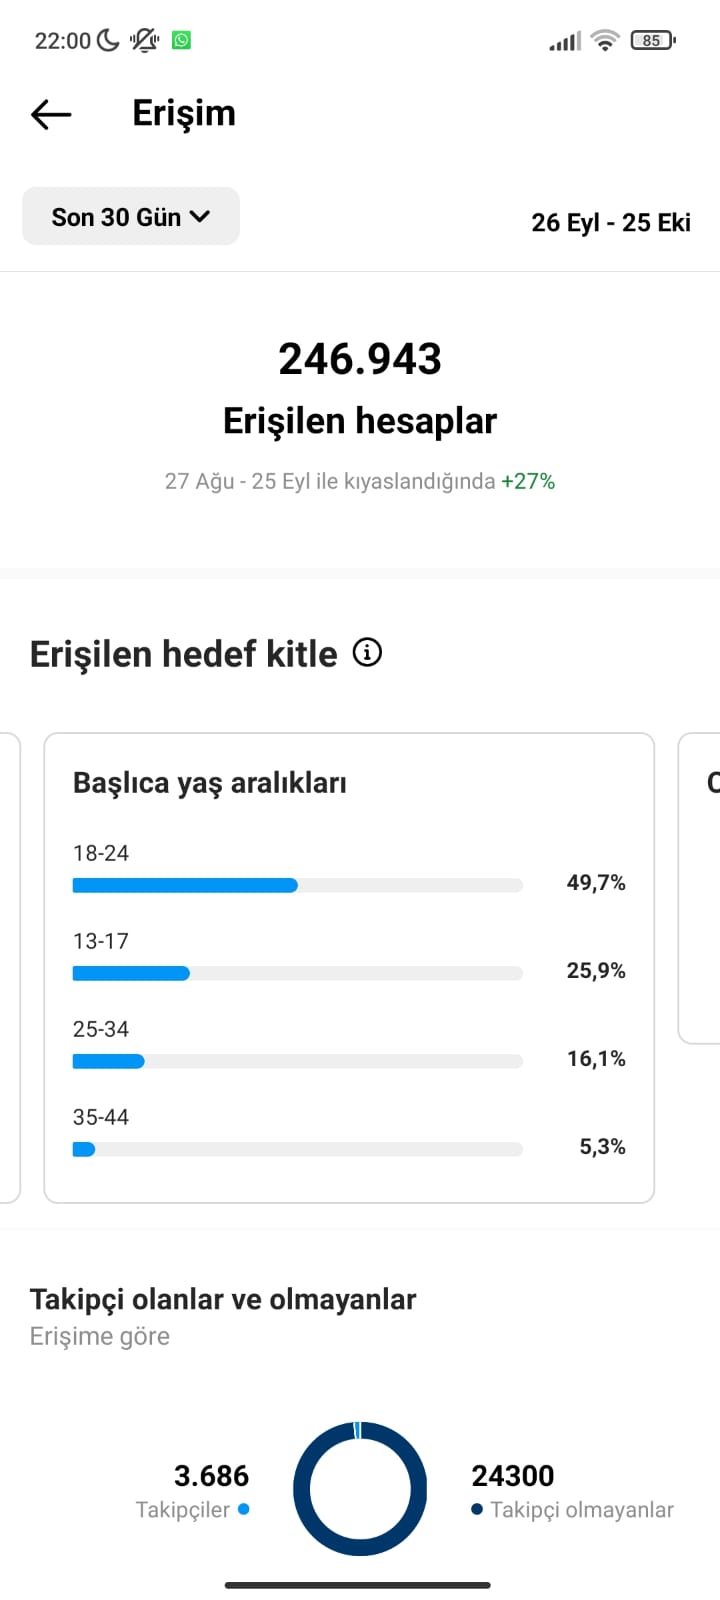The width and height of the screenshot is (720, 1600).
Task: Open the info icon beside Erişilen hedef kitle
Action: (367, 653)
